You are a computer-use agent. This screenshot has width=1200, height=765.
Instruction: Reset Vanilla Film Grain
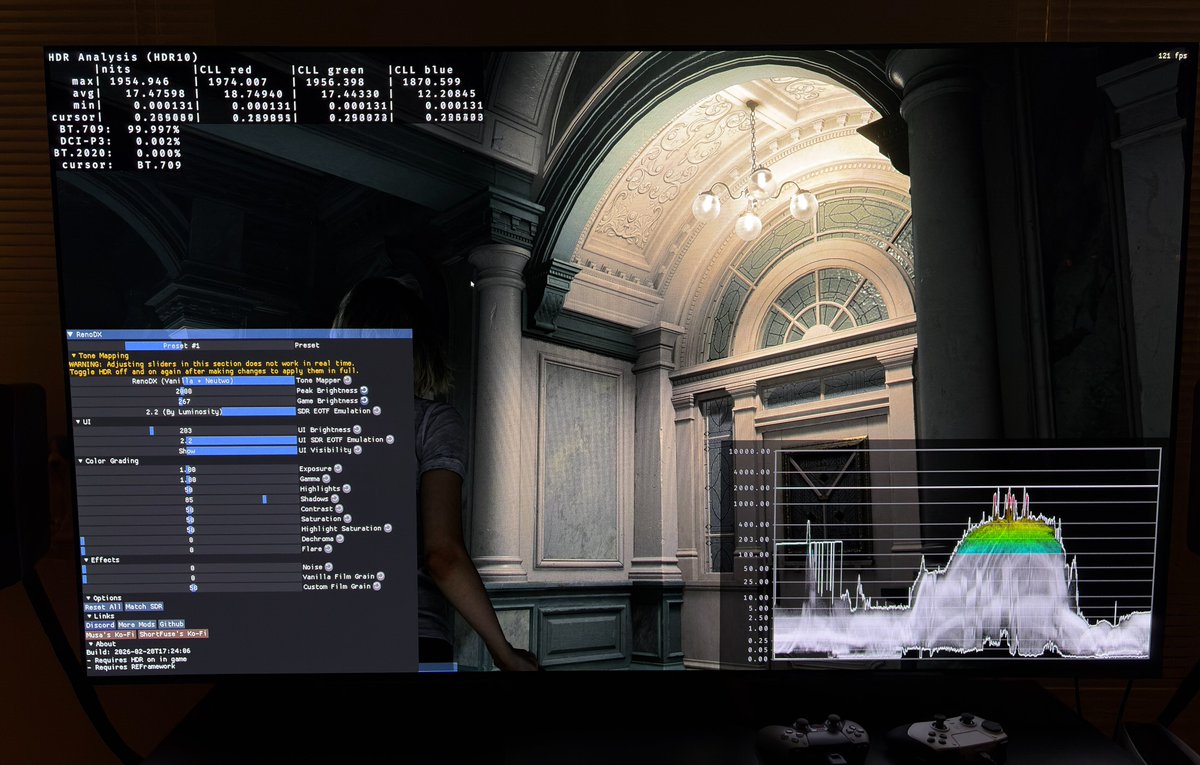[x=380, y=578]
